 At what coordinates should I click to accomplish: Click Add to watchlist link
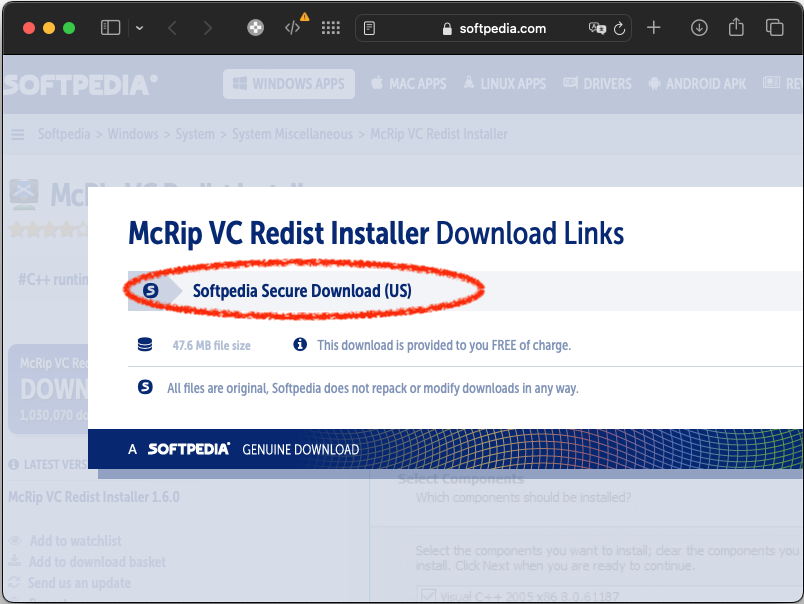click(75, 541)
